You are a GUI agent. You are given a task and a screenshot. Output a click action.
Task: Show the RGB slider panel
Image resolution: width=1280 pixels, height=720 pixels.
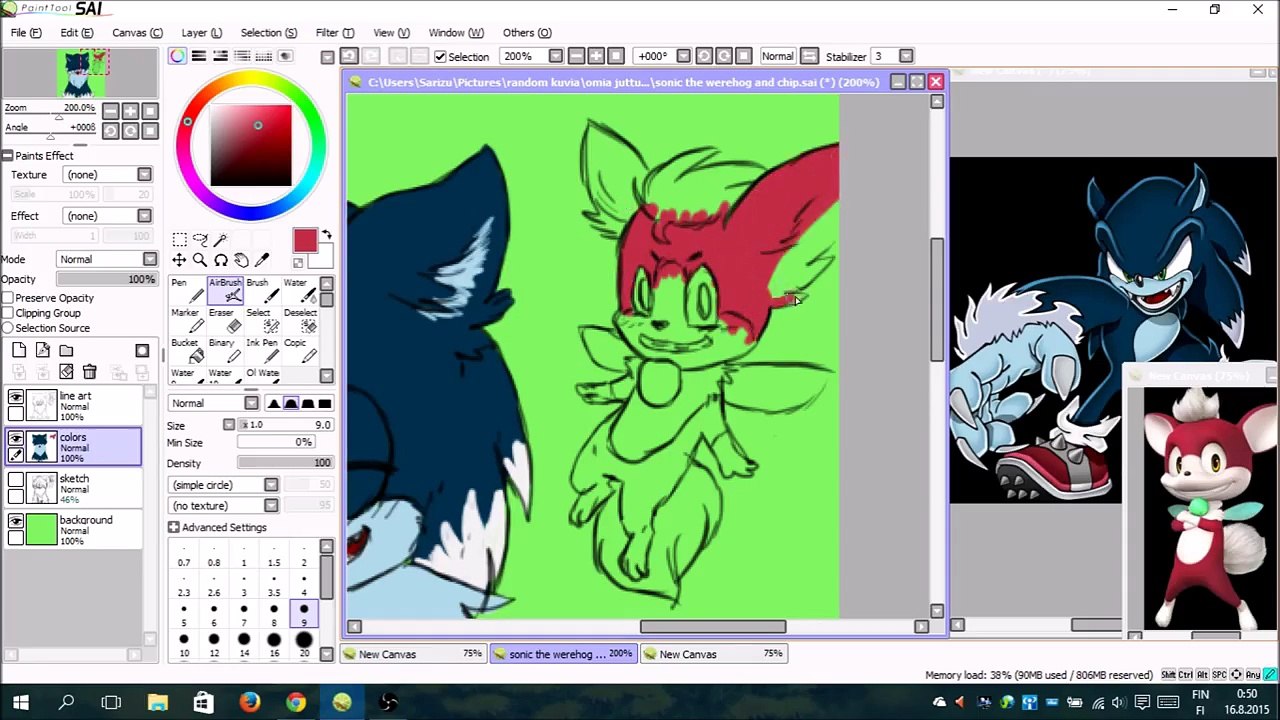pos(199,56)
